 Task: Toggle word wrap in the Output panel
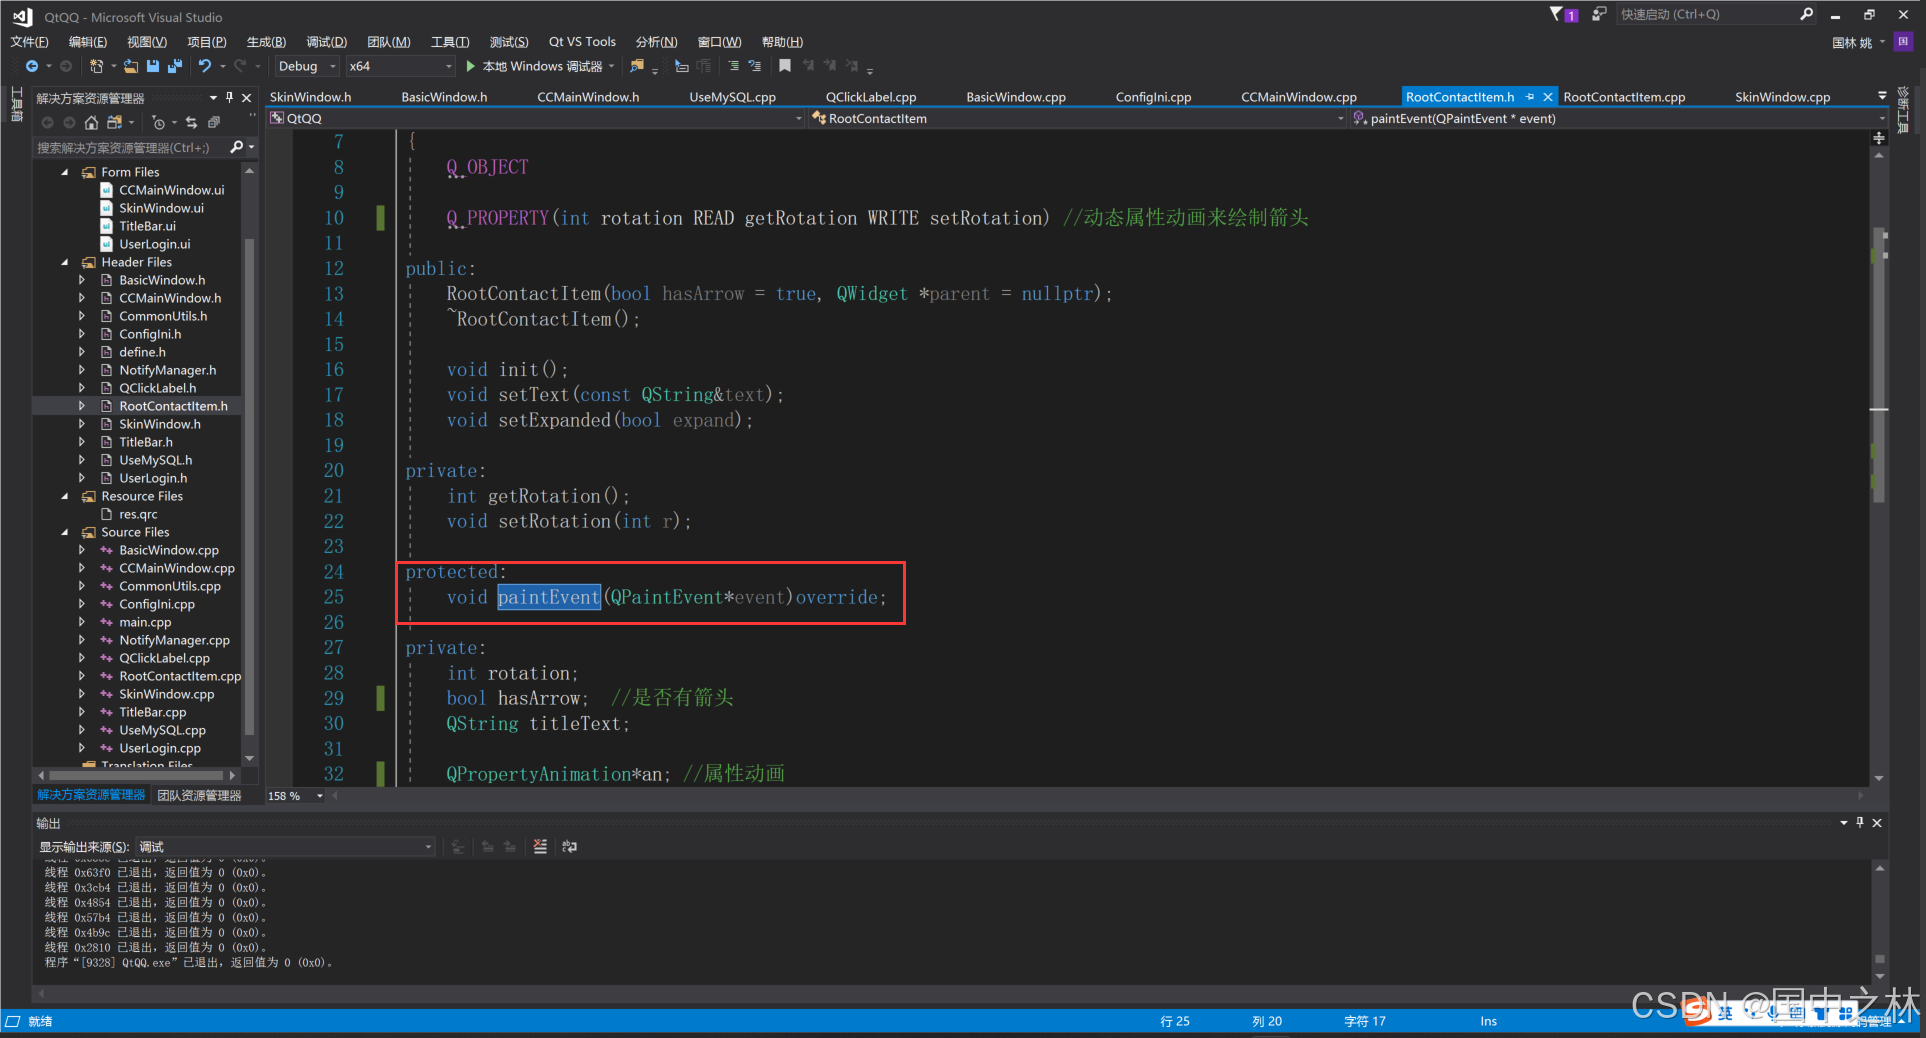click(569, 846)
